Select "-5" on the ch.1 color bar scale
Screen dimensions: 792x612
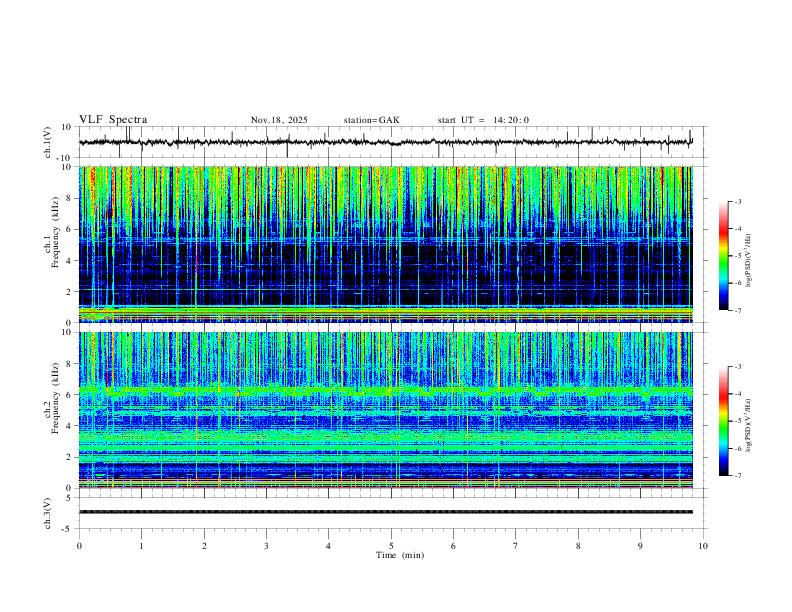coord(737,256)
